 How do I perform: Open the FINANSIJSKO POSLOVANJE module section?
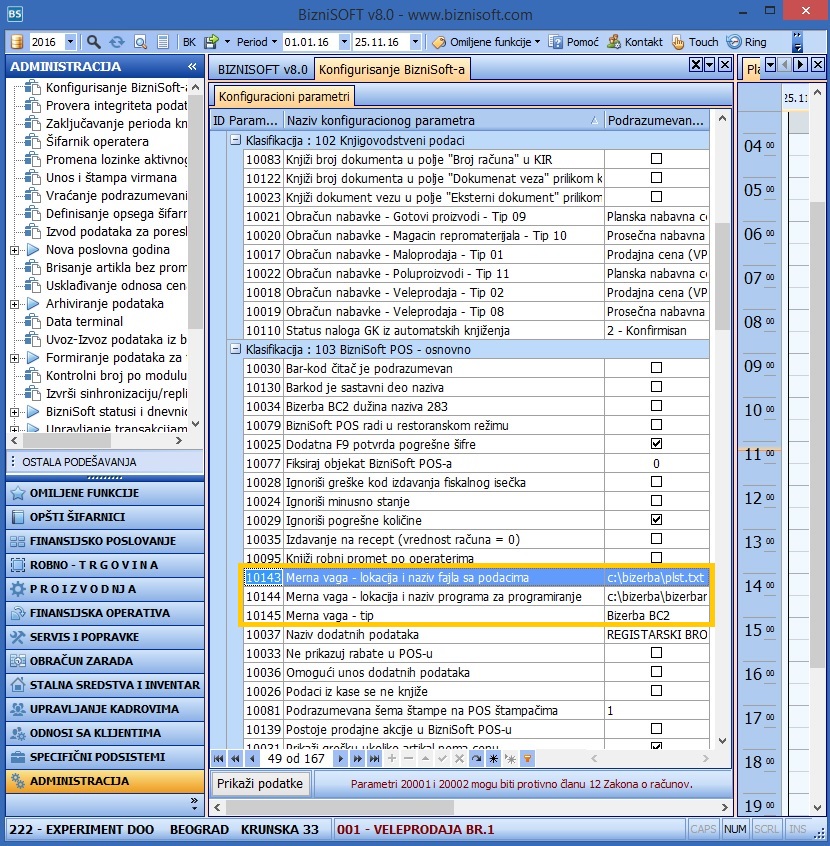coord(102,541)
